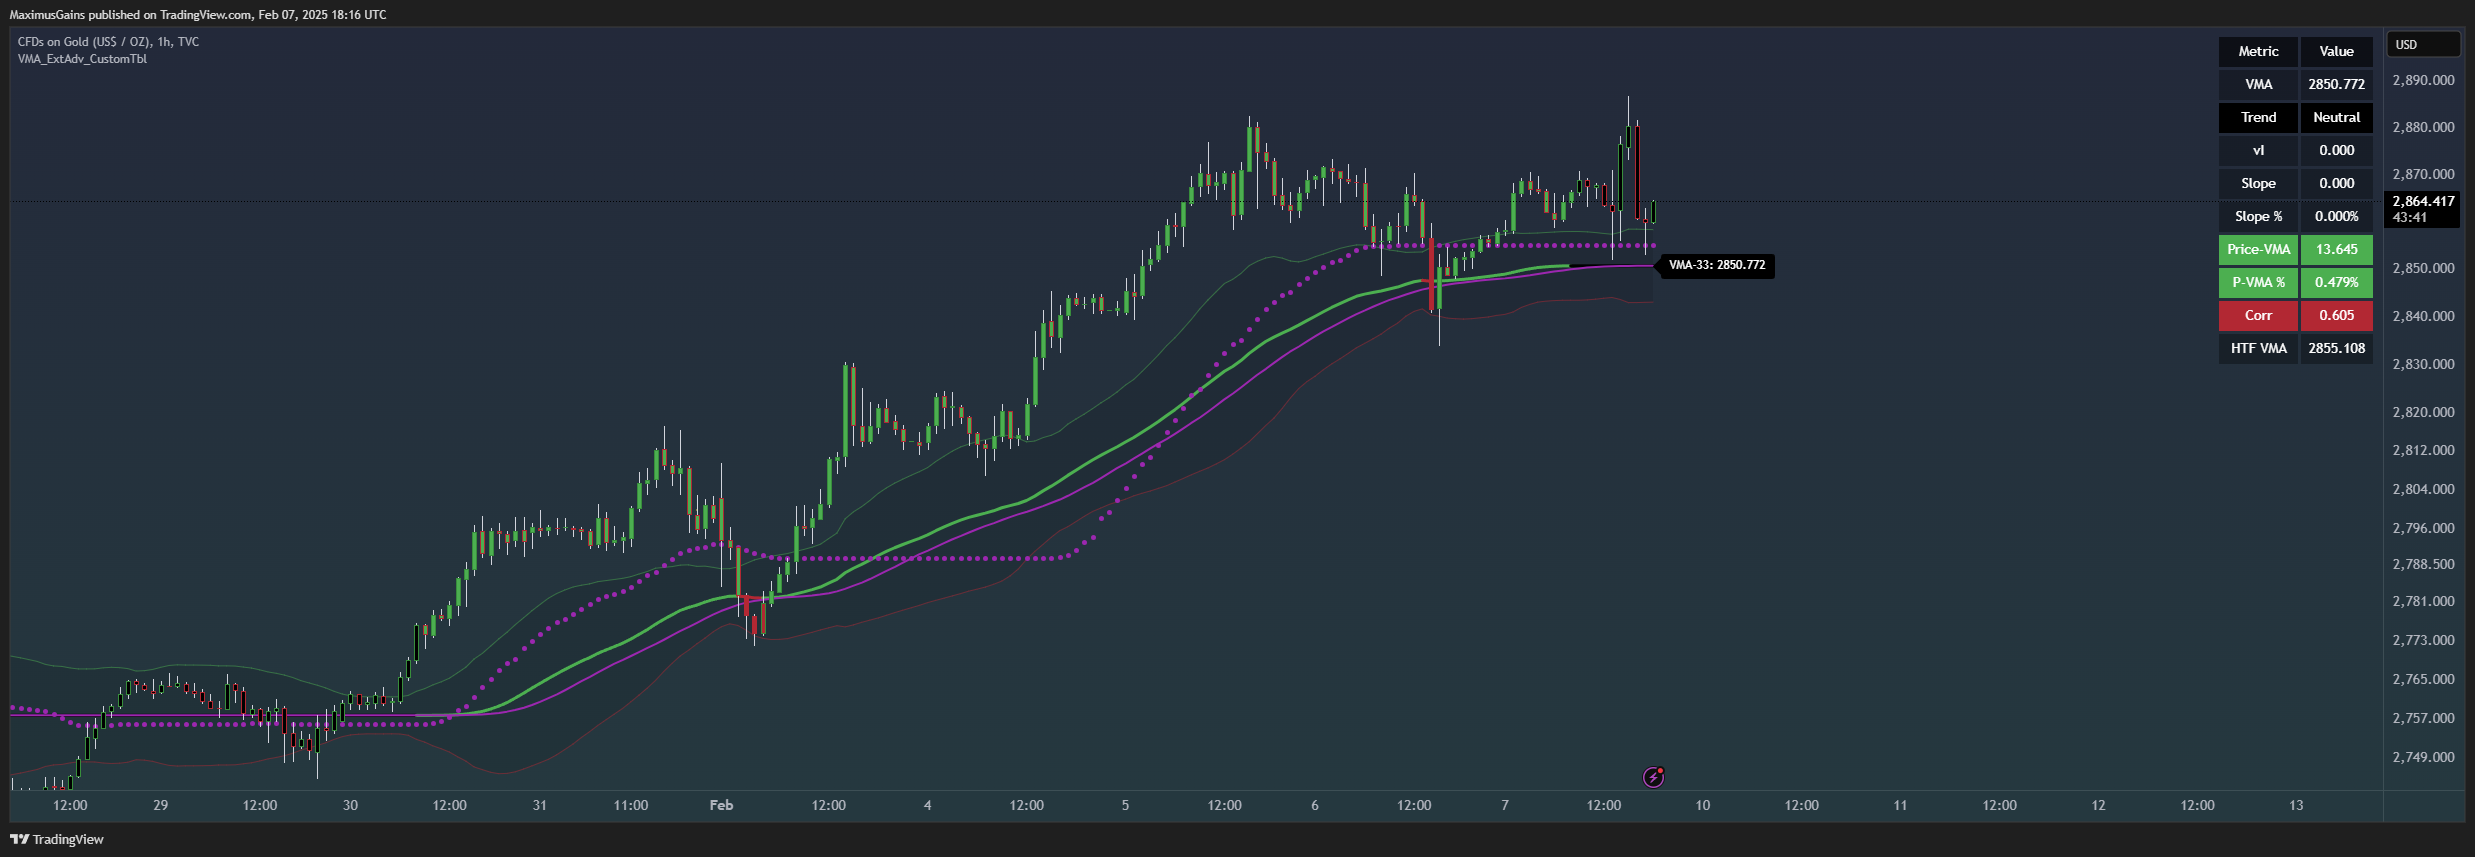Click the HTF VMA value 2855.108 cell

2336,348
